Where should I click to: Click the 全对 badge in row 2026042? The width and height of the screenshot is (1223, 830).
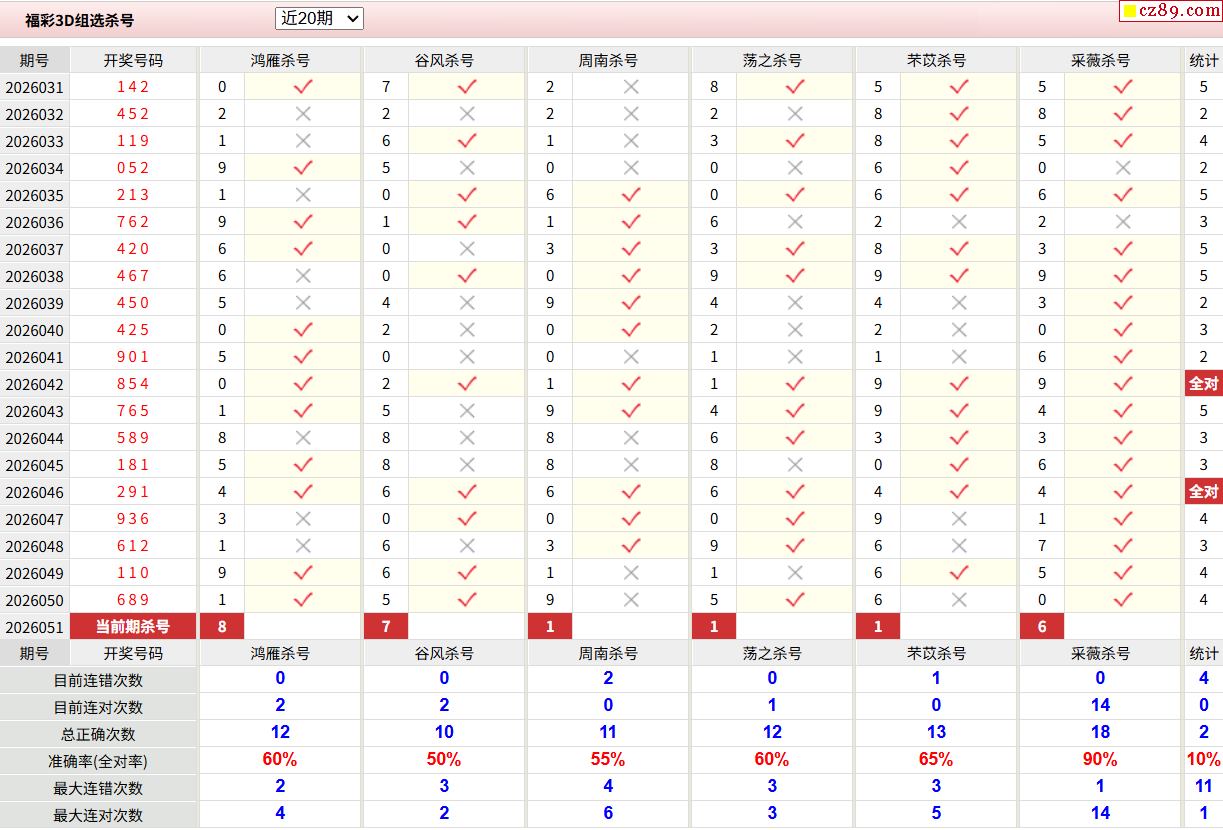[1203, 384]
